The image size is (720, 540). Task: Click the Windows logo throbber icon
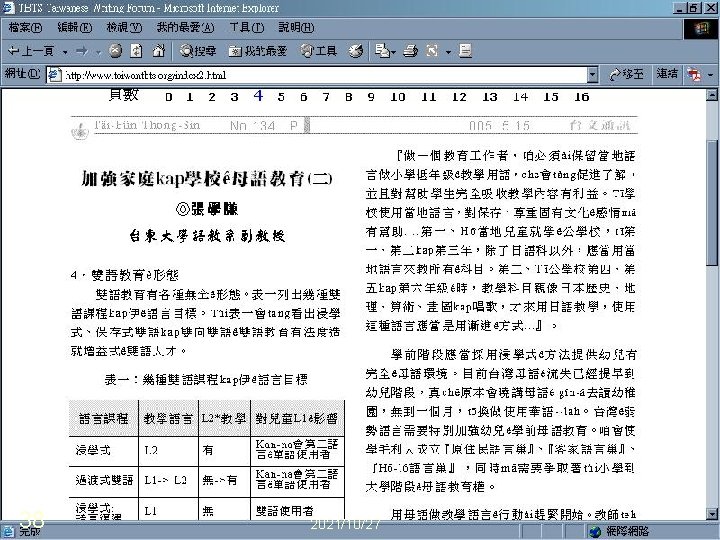click(701, 29)
